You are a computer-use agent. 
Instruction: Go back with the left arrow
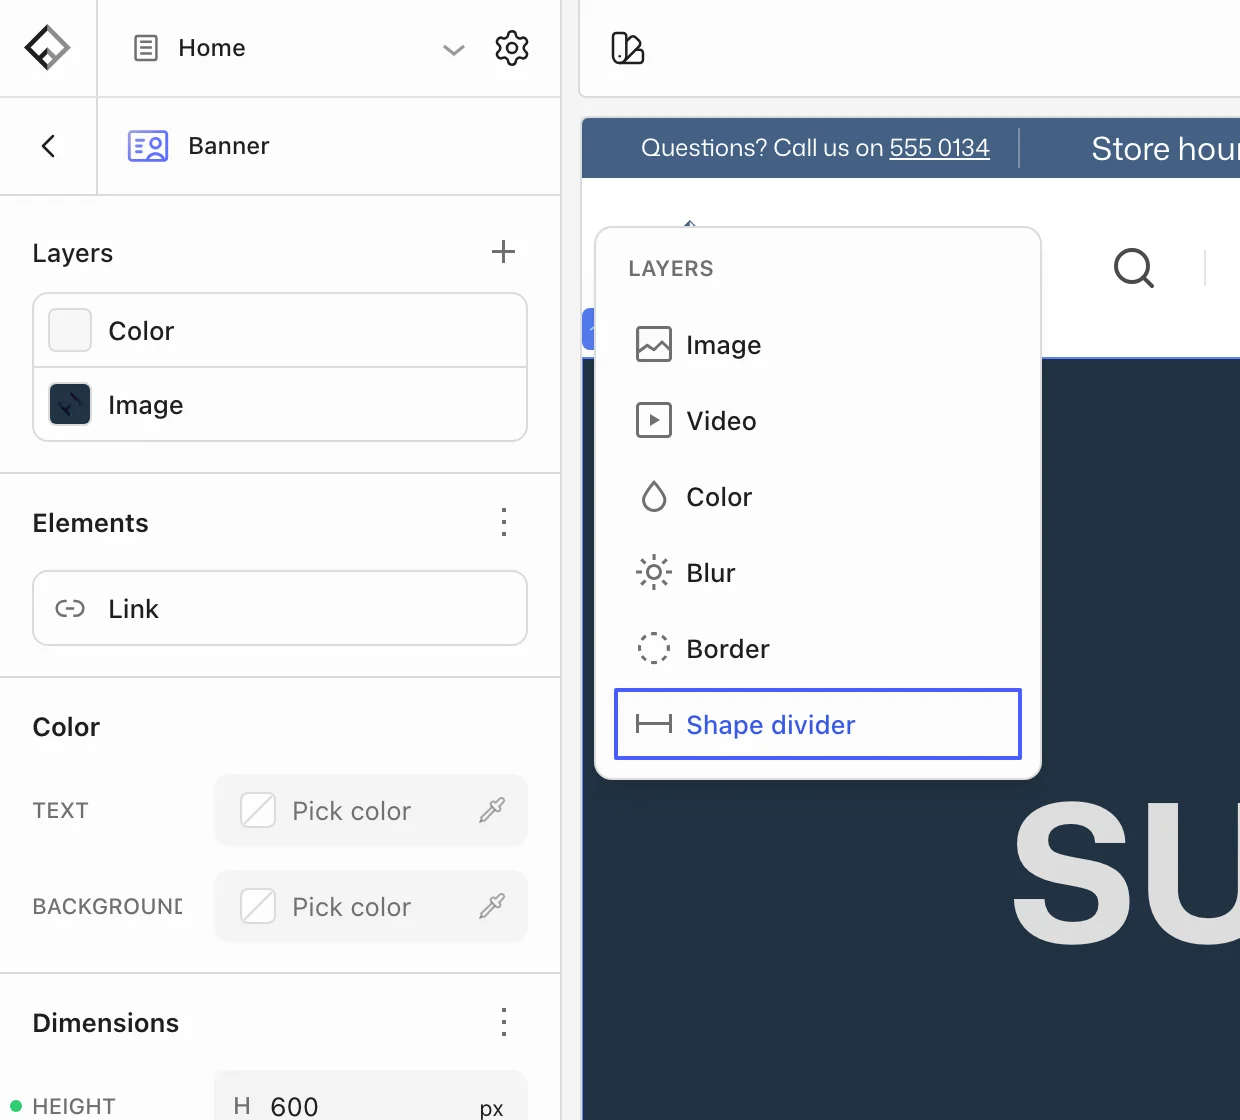(48, 146)
